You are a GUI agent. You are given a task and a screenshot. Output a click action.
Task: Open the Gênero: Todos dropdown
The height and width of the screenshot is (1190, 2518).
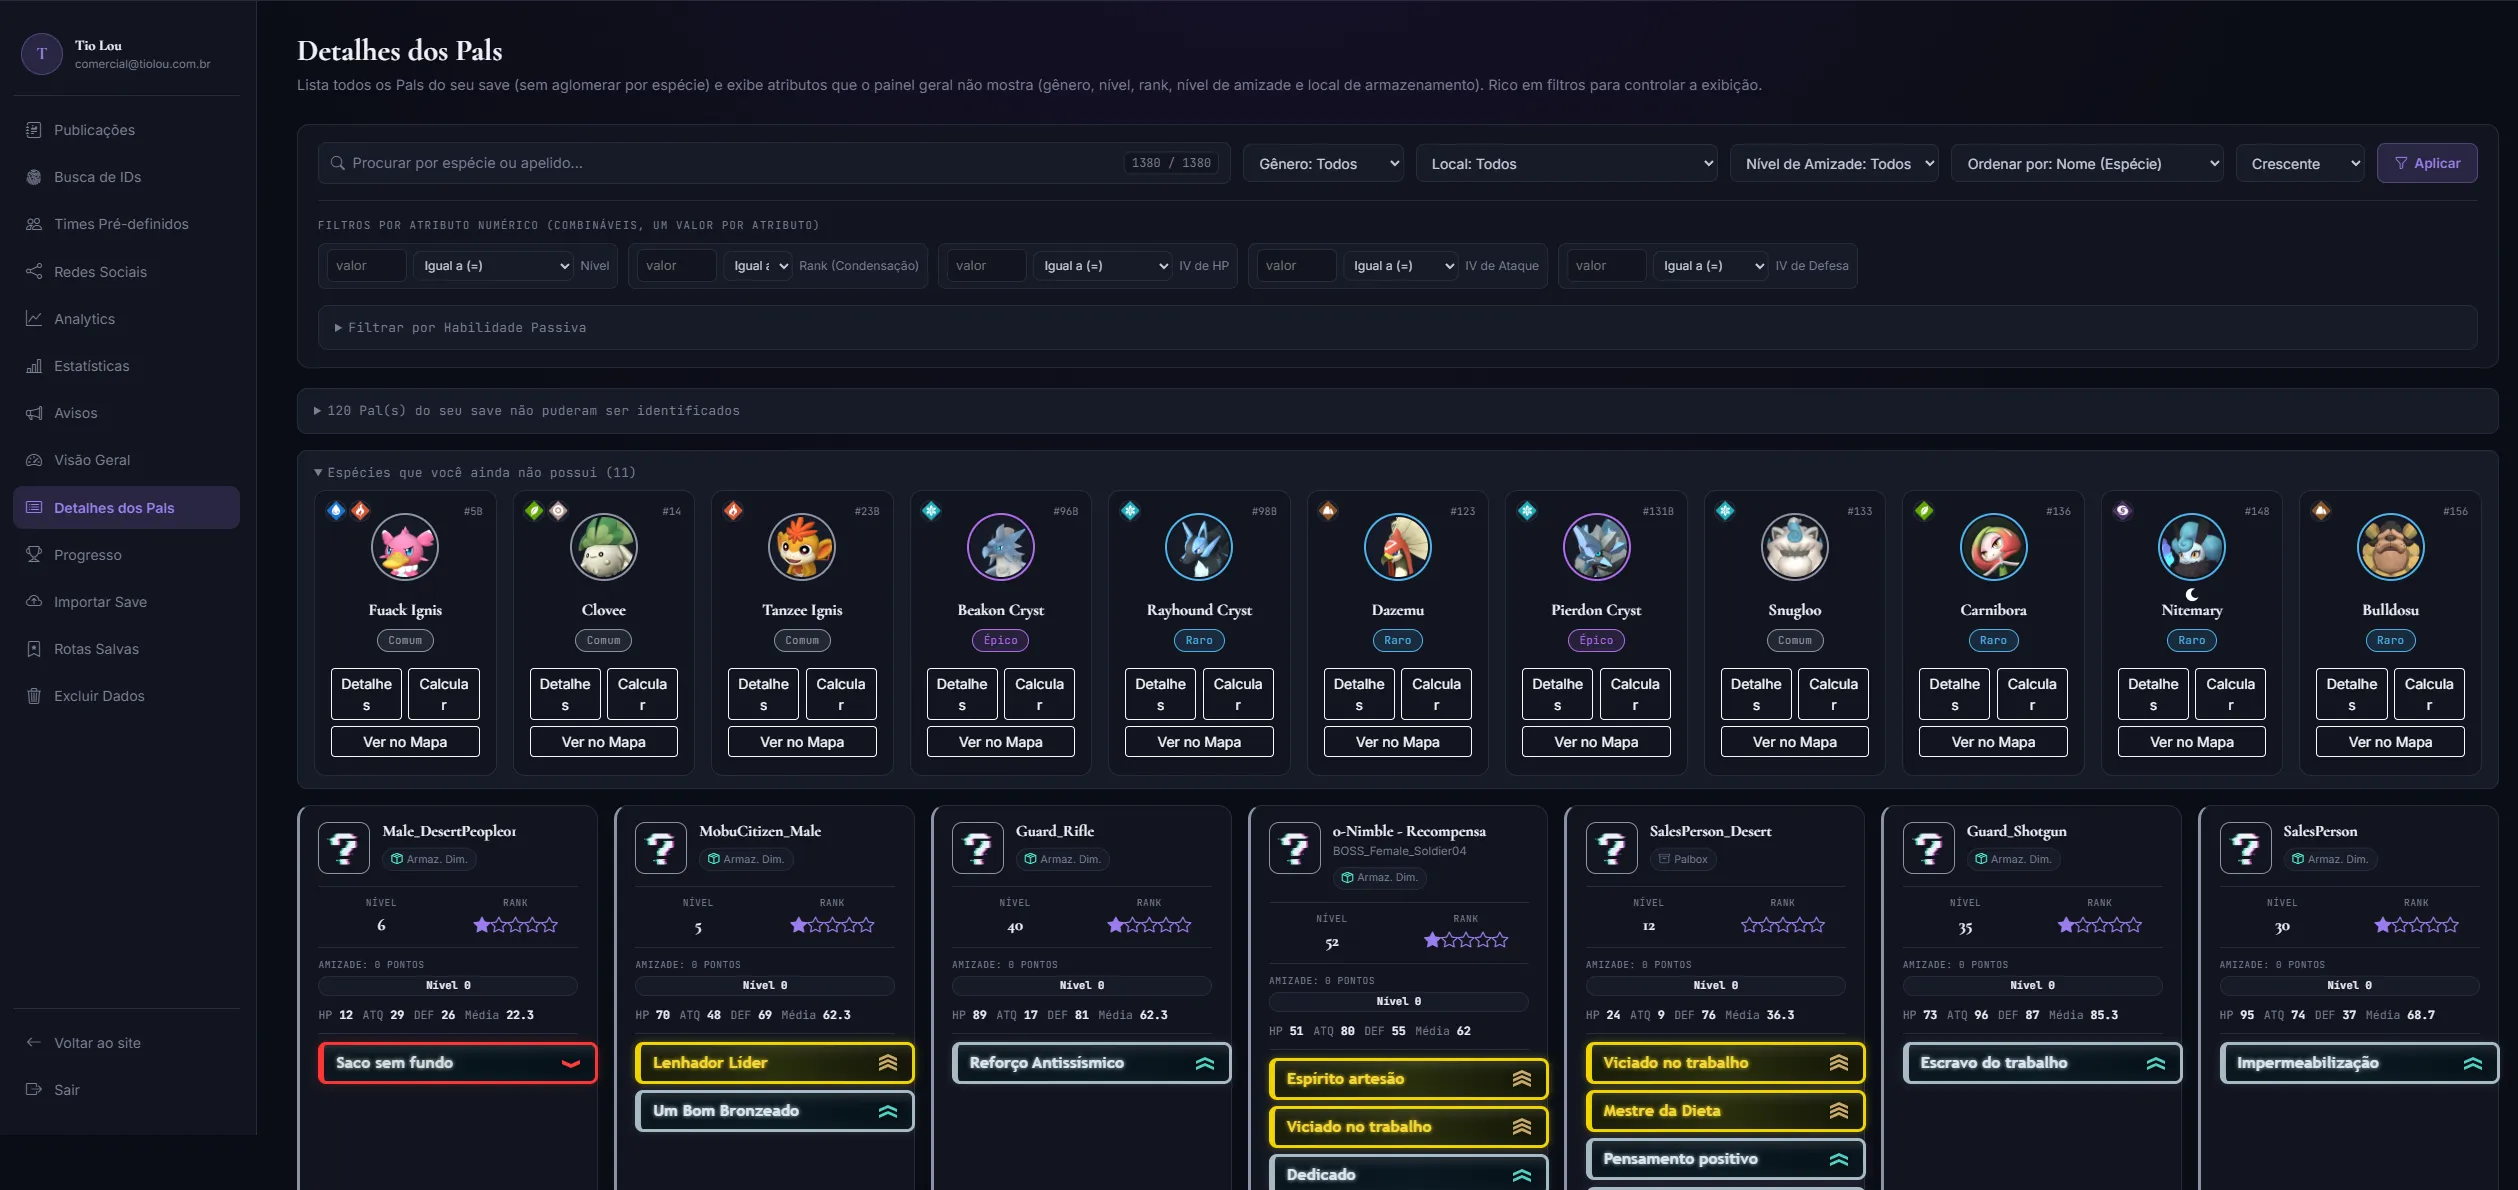tap(1323, 163)
